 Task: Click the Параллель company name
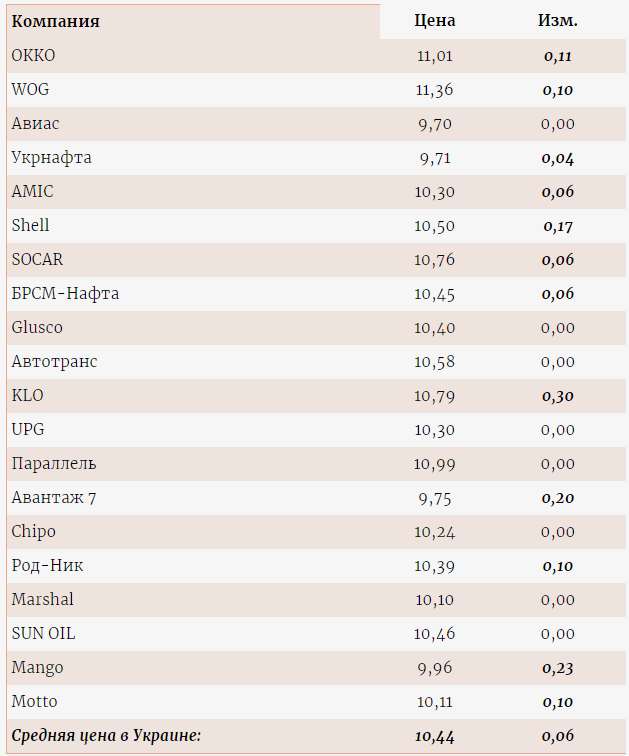(x=54, y=463)
